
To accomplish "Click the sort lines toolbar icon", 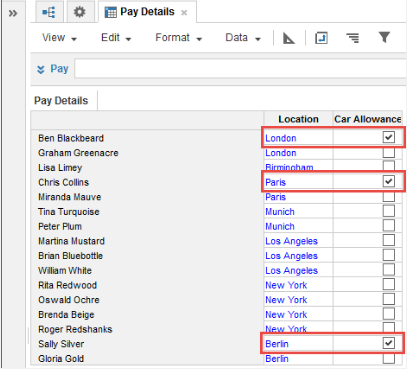I will (353, 38).
